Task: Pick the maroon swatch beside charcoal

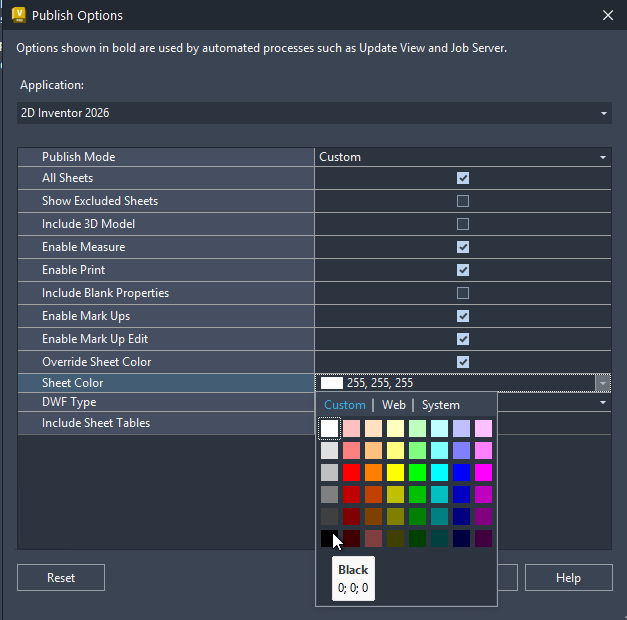Action: [351, 516]
